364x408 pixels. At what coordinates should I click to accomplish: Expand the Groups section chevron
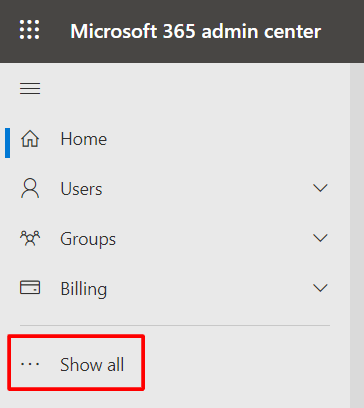[320, 238]
